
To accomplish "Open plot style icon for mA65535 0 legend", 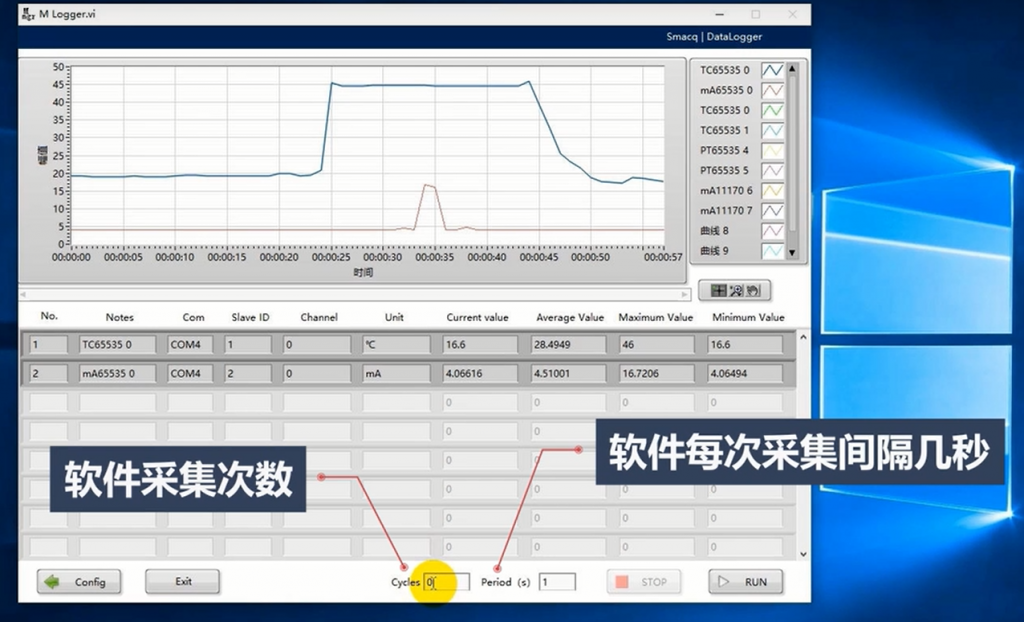I will coord(773,90).
